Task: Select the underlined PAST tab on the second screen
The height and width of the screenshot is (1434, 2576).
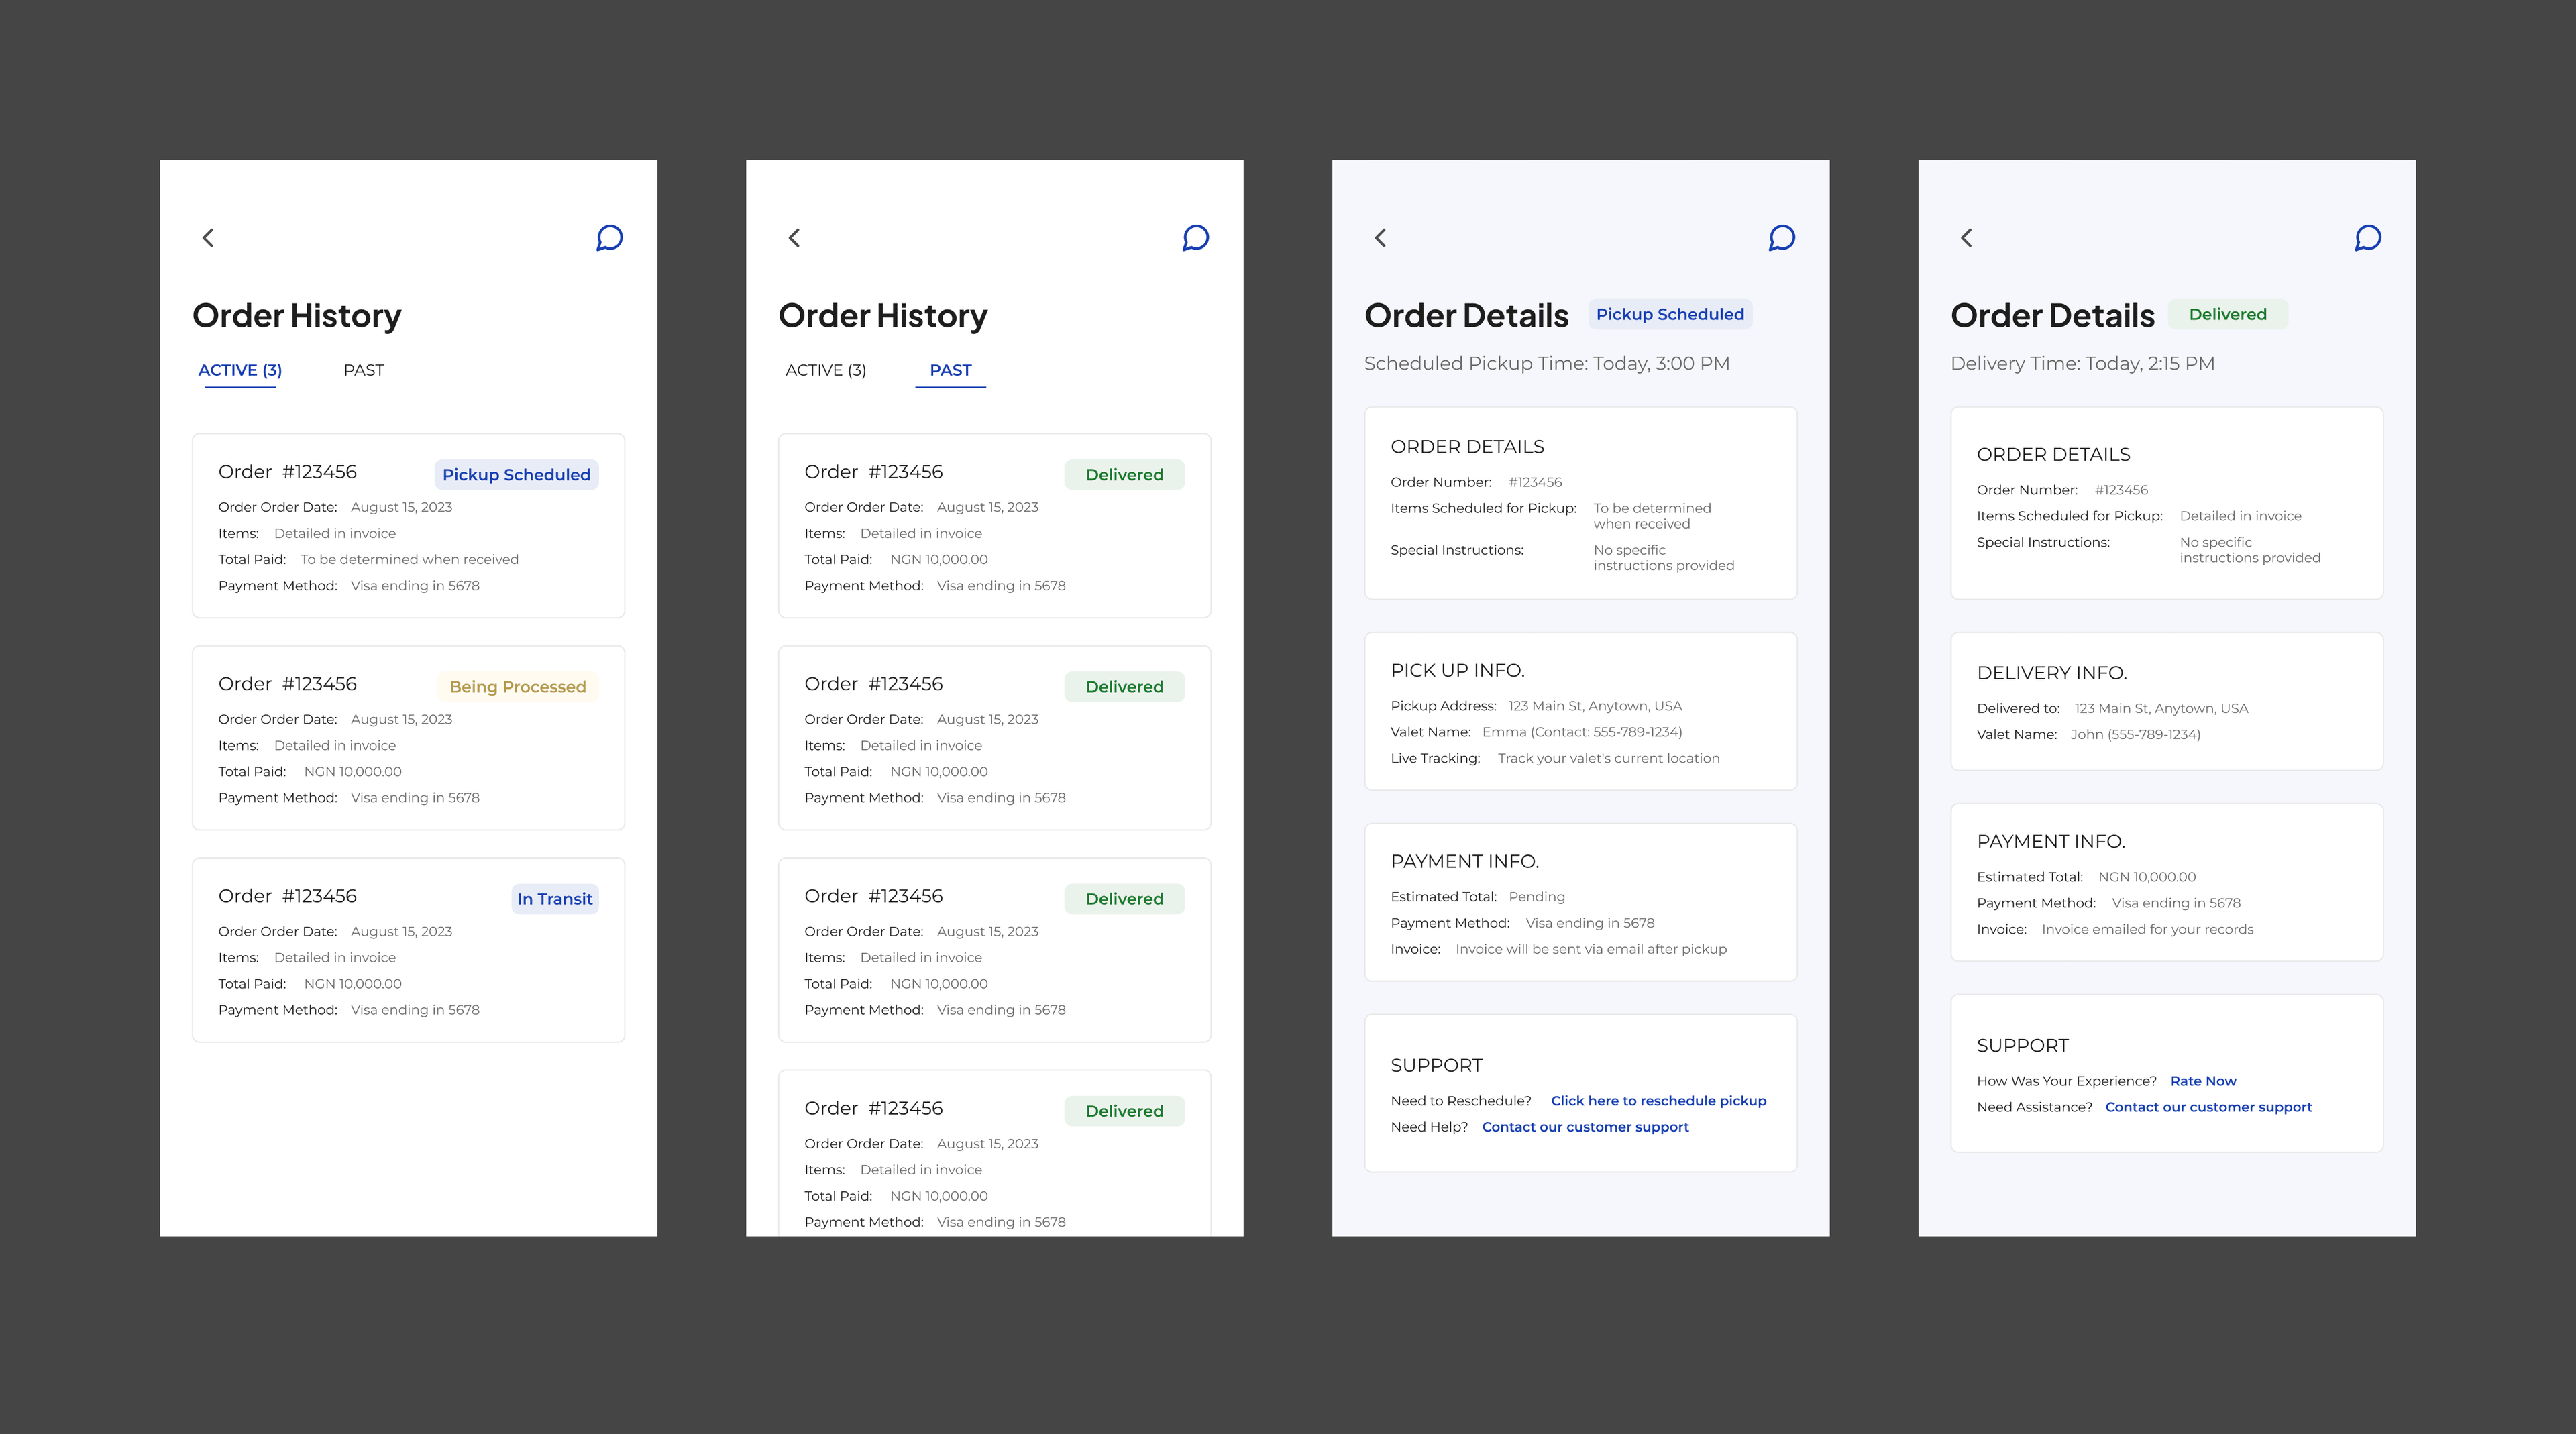Action: (x=950, y=371)
